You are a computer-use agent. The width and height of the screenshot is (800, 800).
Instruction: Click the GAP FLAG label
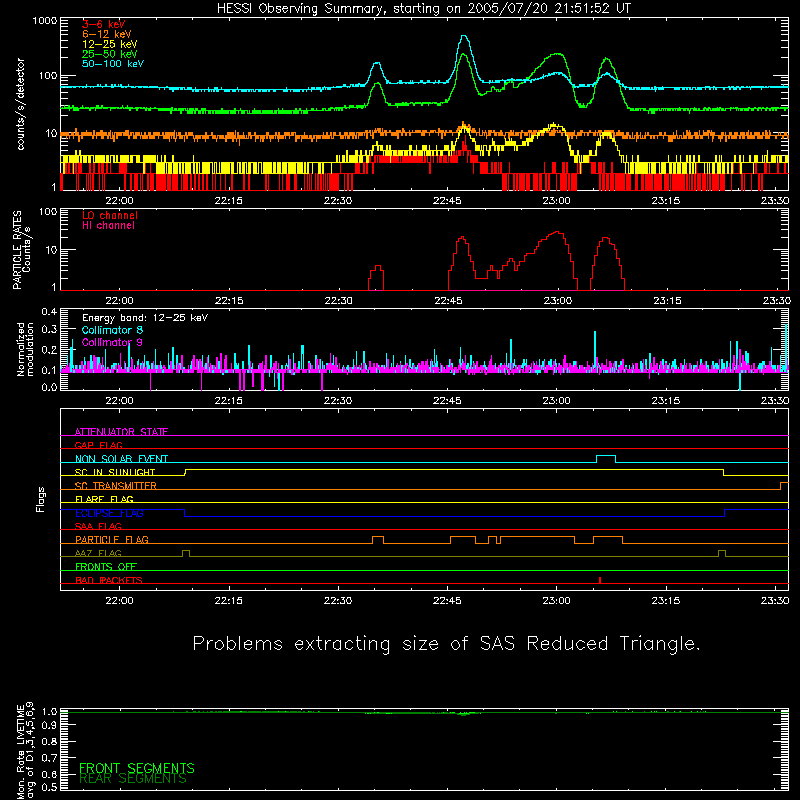pyautogui.click(x=98, y=445)
